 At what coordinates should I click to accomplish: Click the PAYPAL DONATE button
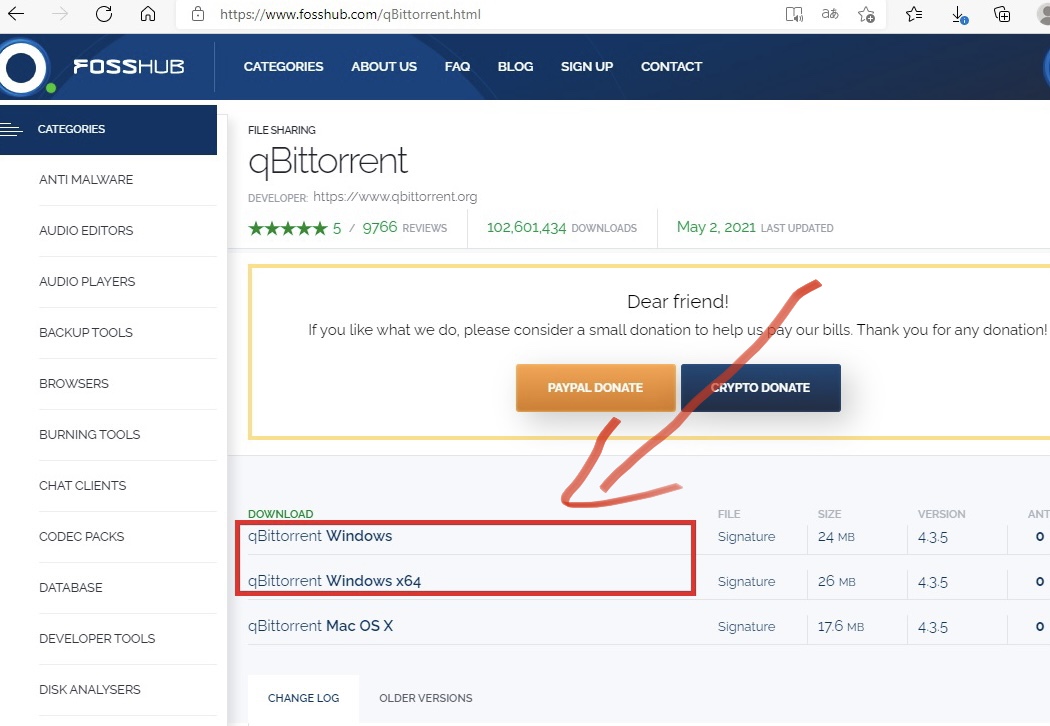point(595,387)
